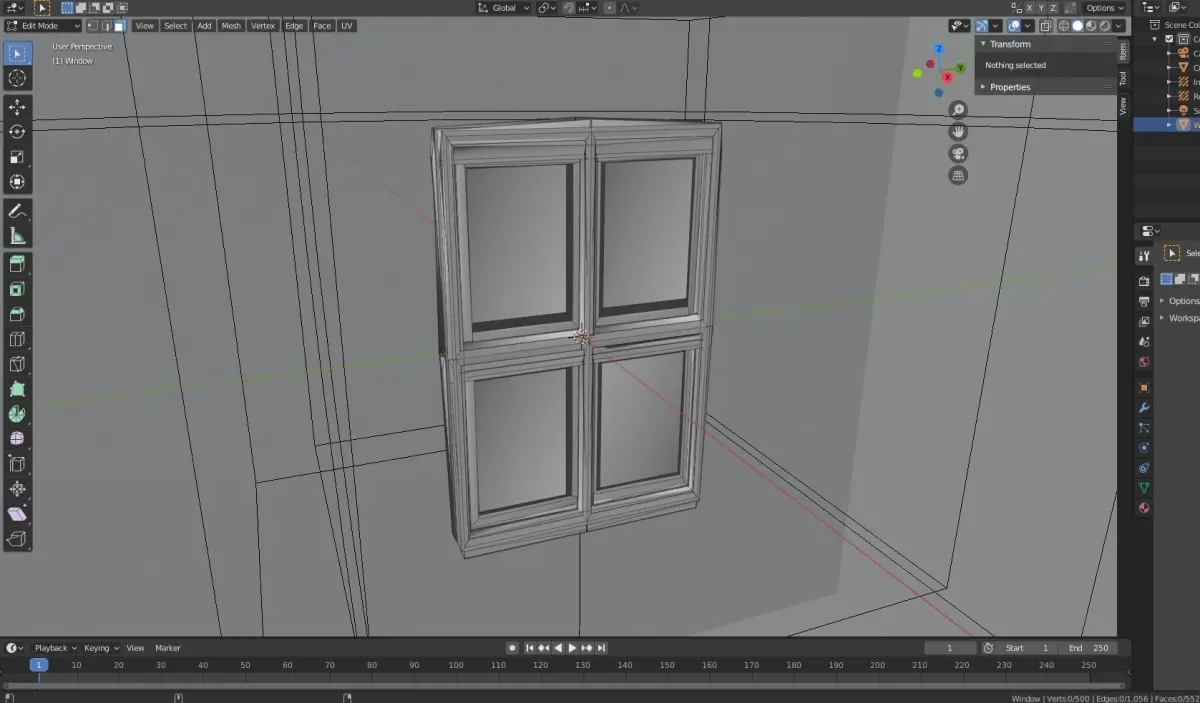Enable vertex select mode
This screenshot has height=703, width=1200.
(93, 26)
